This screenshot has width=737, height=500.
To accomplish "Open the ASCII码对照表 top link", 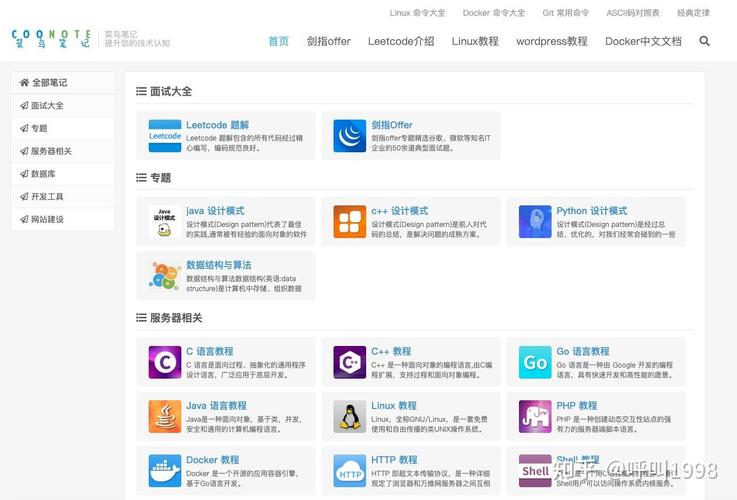I will point(633,13).
